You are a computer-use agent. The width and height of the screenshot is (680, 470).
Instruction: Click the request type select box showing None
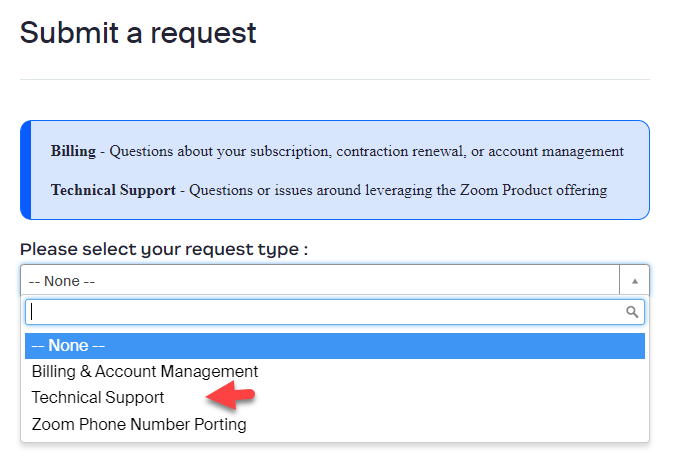coord(320,281)
